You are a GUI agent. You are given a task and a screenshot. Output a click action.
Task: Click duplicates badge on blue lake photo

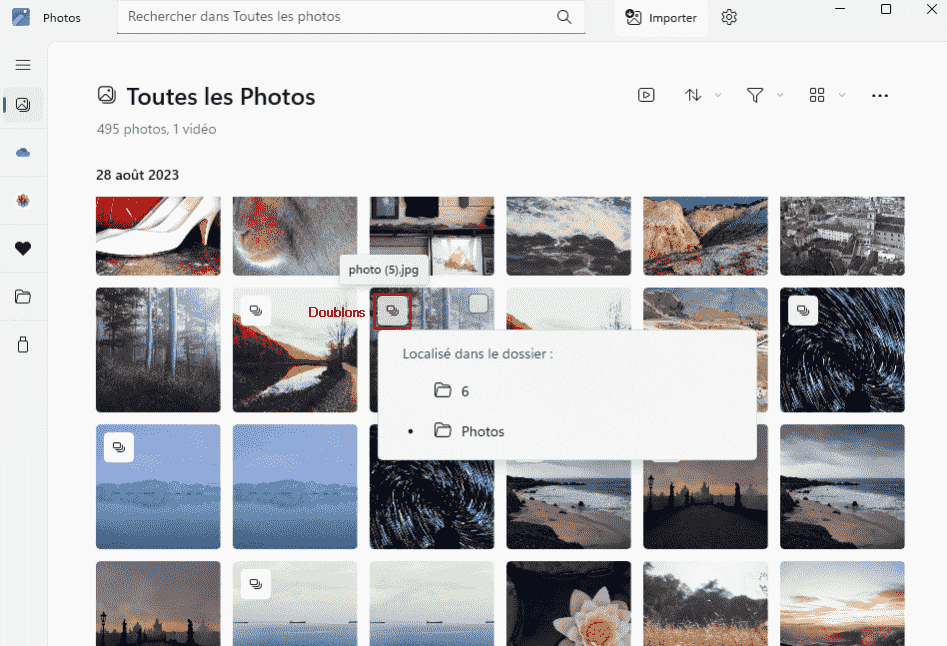pos(119,447)
